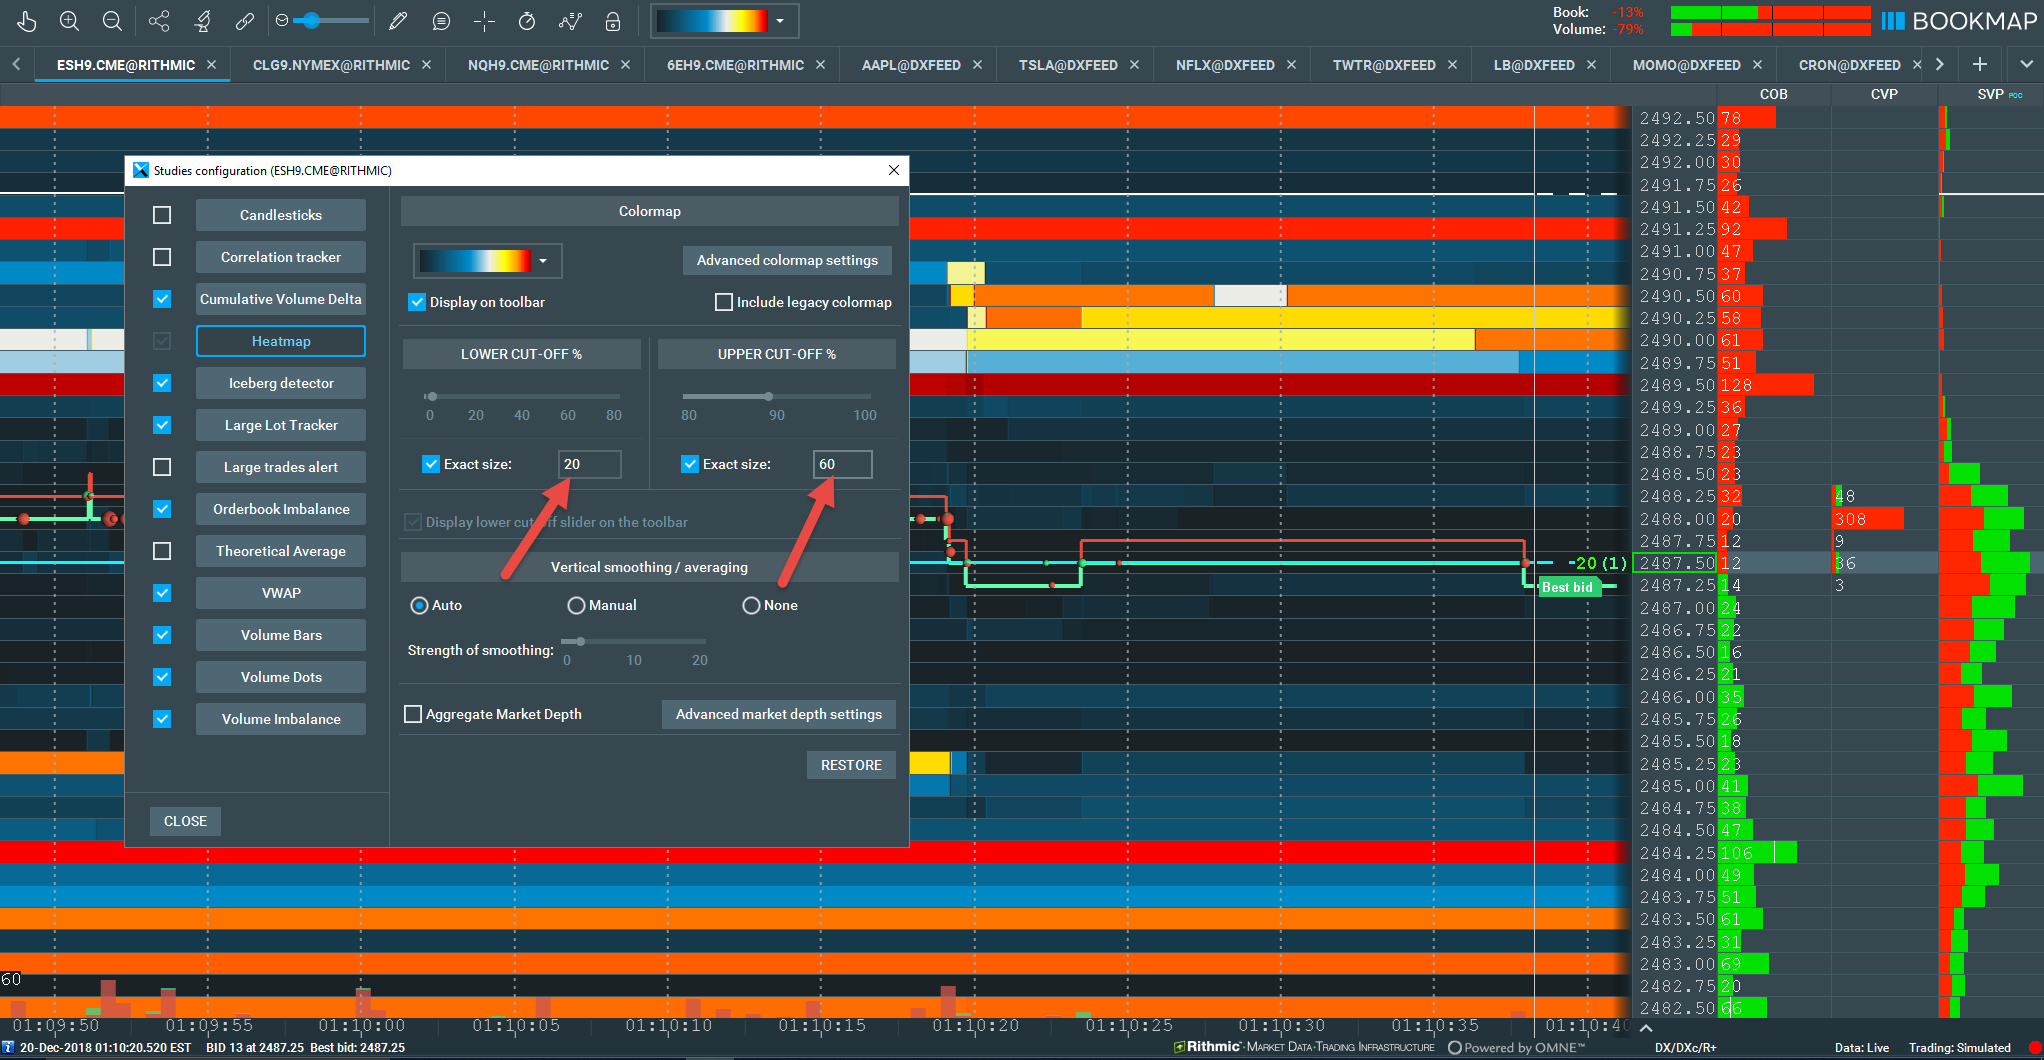Click Advanced colormap settings button
Image resolution: width=2044 pixels, height=1060 pixels.
coord(787,260)
